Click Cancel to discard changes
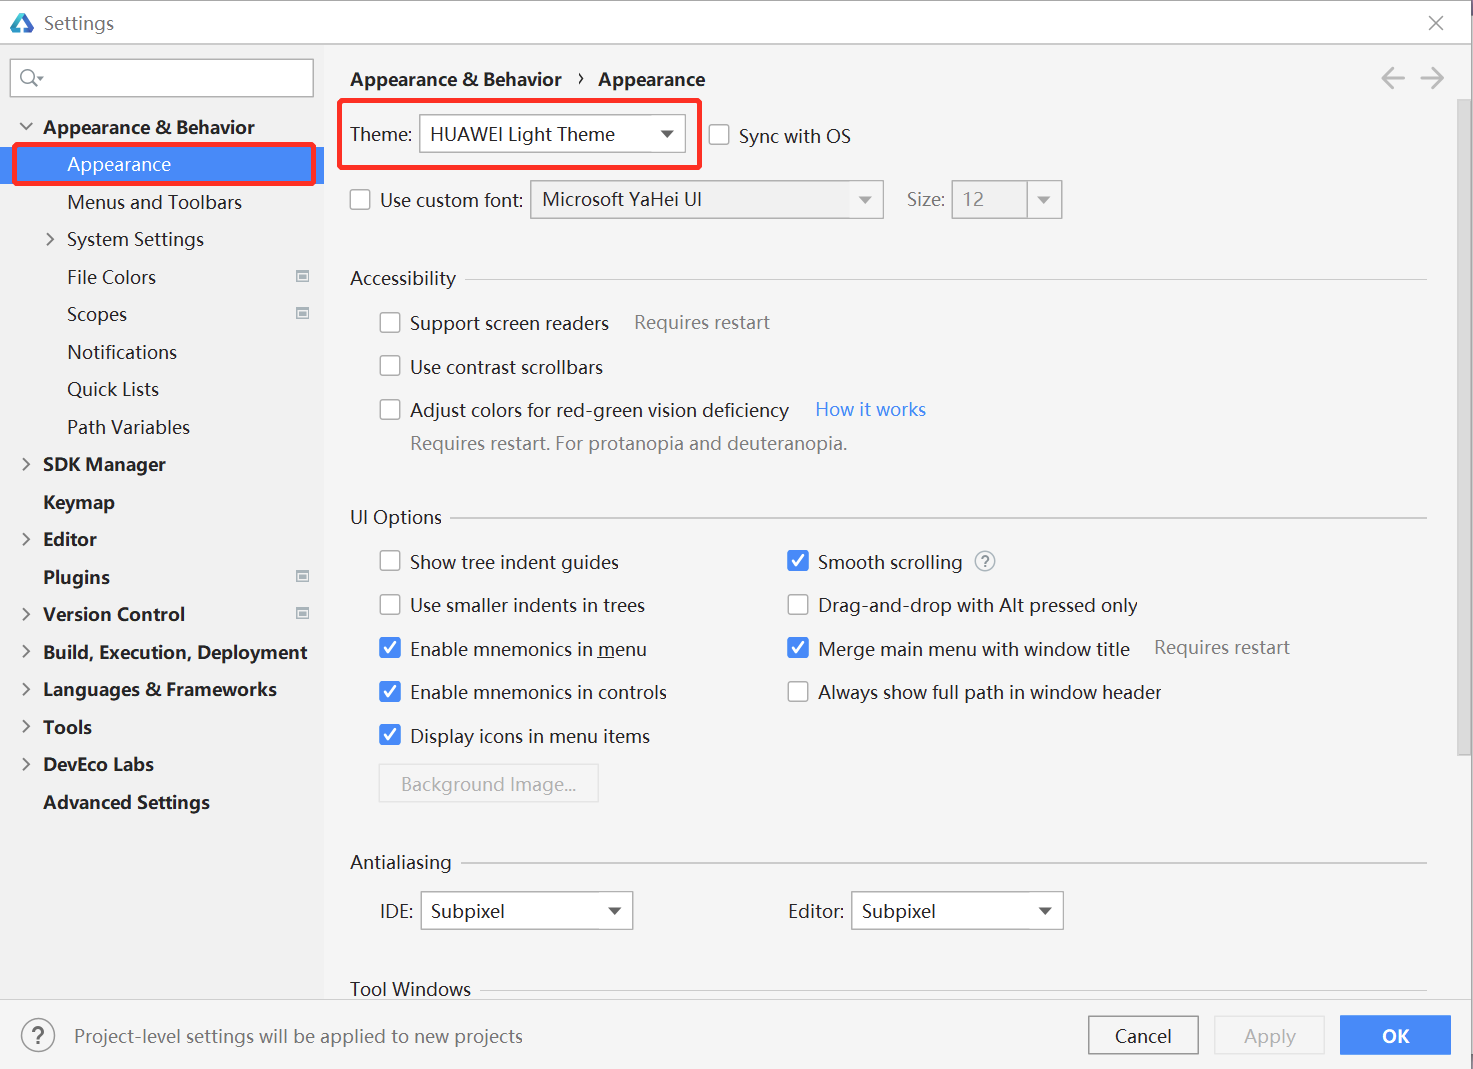This screenshot has height=1069, width=1473. point(1143,1035)
